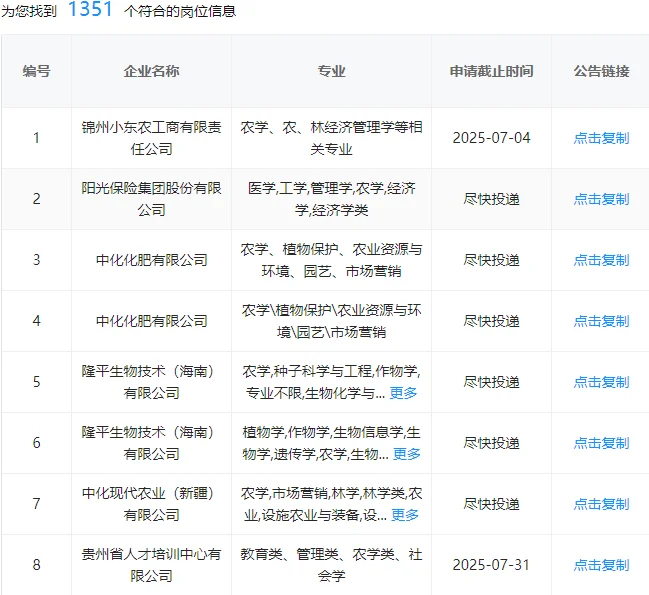
Task: Click 尽快投递 in row 2
Action: point(491,199)
